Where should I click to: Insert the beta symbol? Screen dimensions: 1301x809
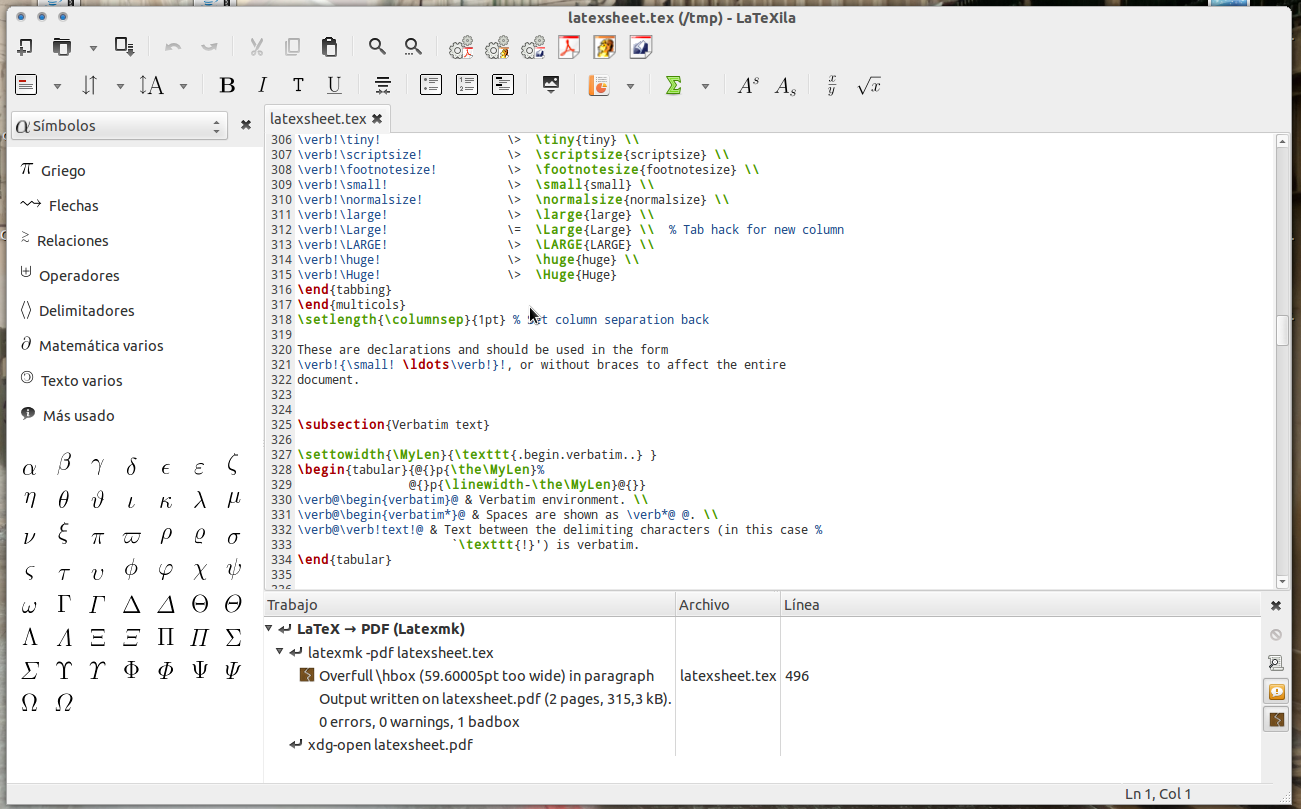pos(64,463)
